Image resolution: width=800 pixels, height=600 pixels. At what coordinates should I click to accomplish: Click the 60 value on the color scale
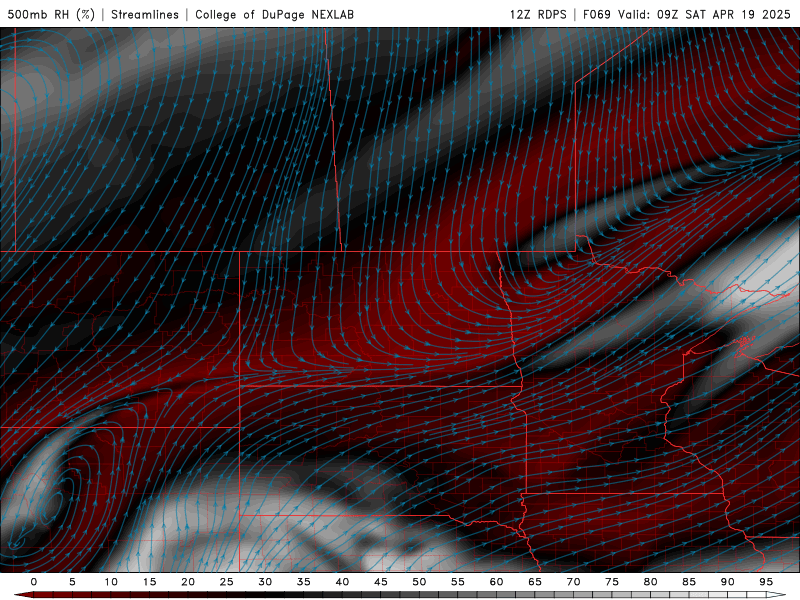click(496, 582)
